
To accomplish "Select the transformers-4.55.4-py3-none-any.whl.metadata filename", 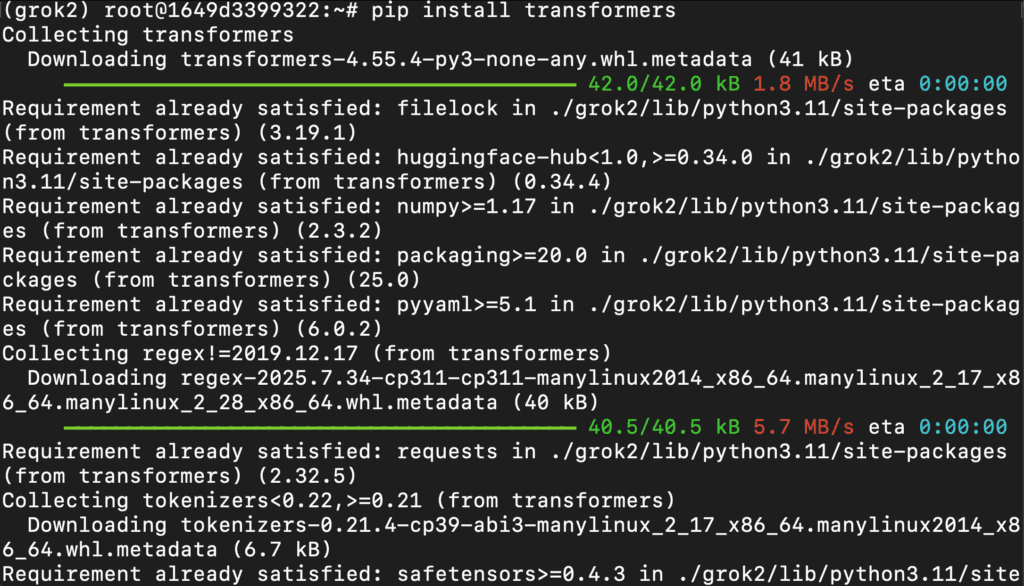I will (x=466, y=59).
